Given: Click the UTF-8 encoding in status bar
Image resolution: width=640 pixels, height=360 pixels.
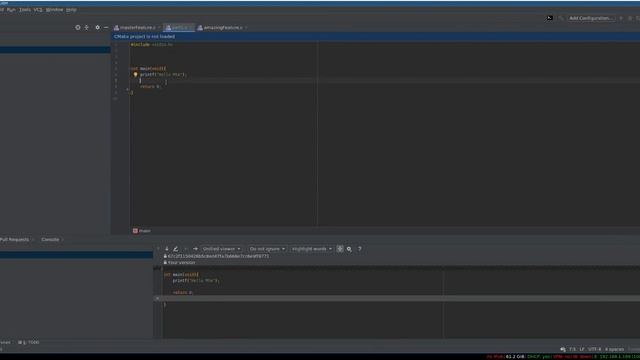Looking at the screenshot, I should [594, 349].
